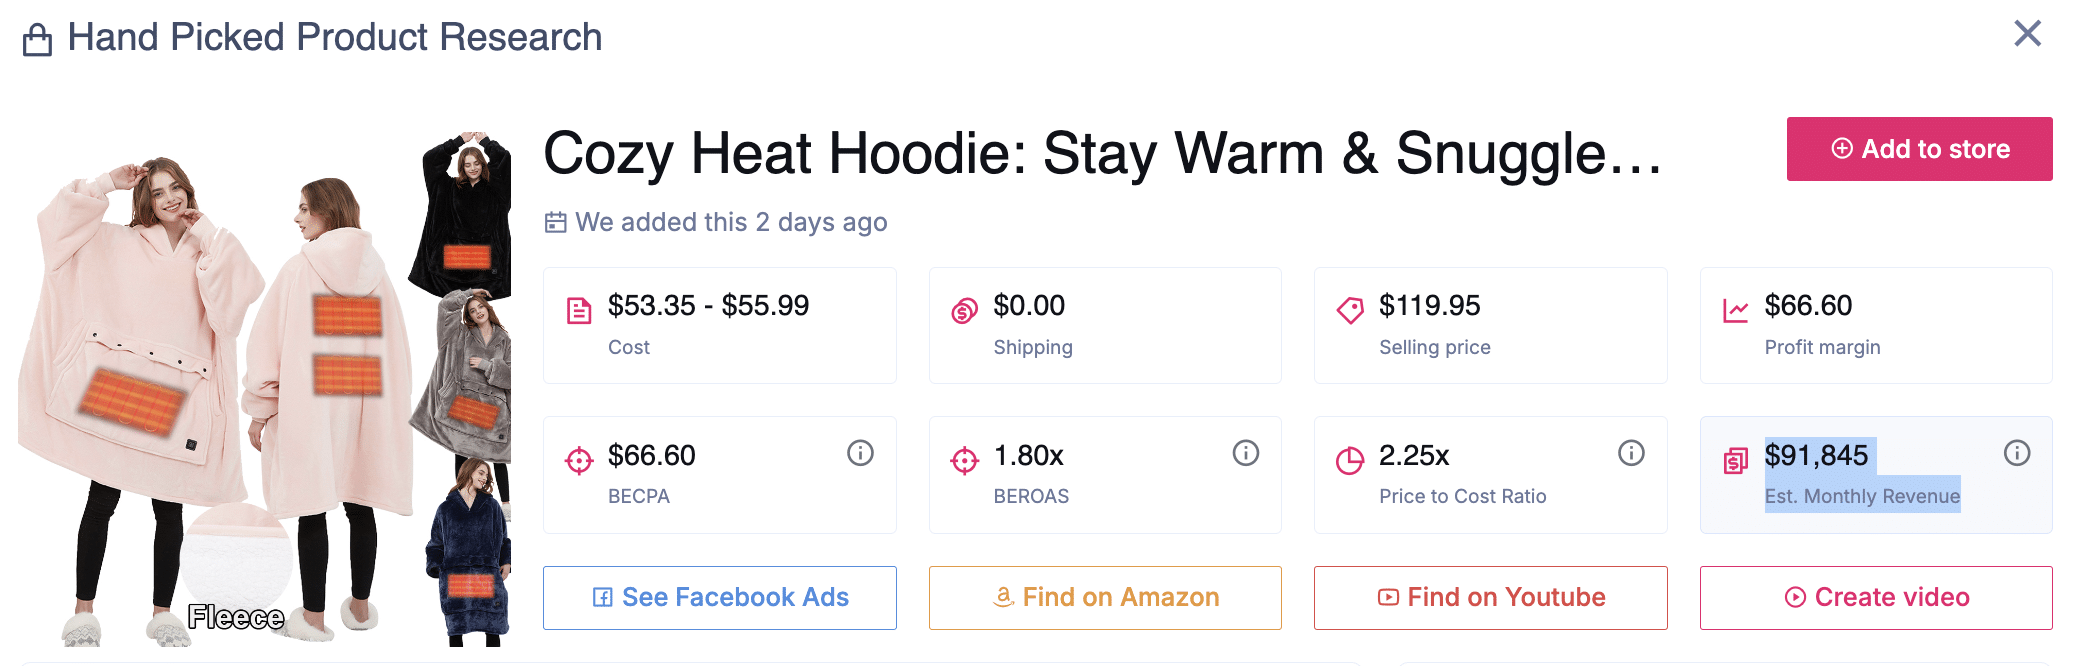Click Find on Youtube

1489,597
